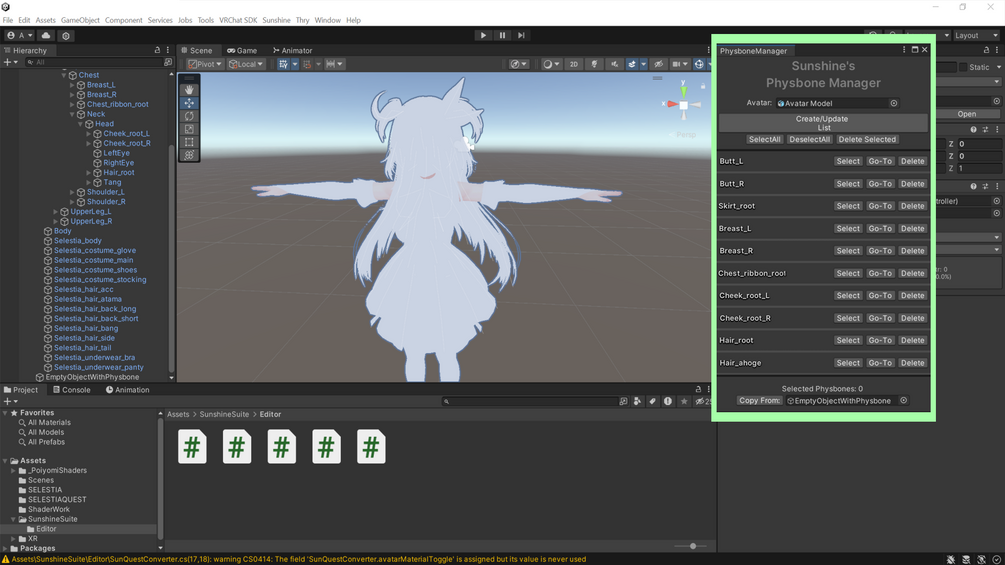The image size is (1005, 565).
Task: Click Search by Type icon in Project
Action: [x=637, y=401]
